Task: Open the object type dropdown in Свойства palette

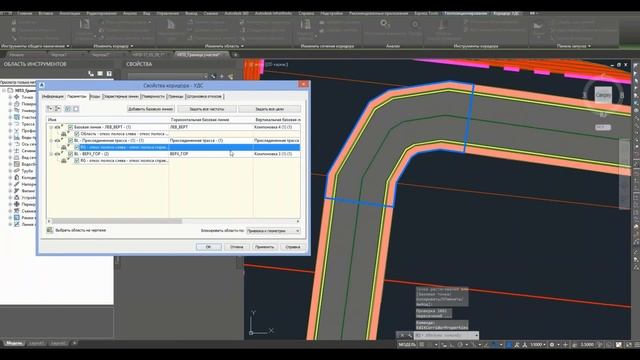Action: (x=167, y=76)
